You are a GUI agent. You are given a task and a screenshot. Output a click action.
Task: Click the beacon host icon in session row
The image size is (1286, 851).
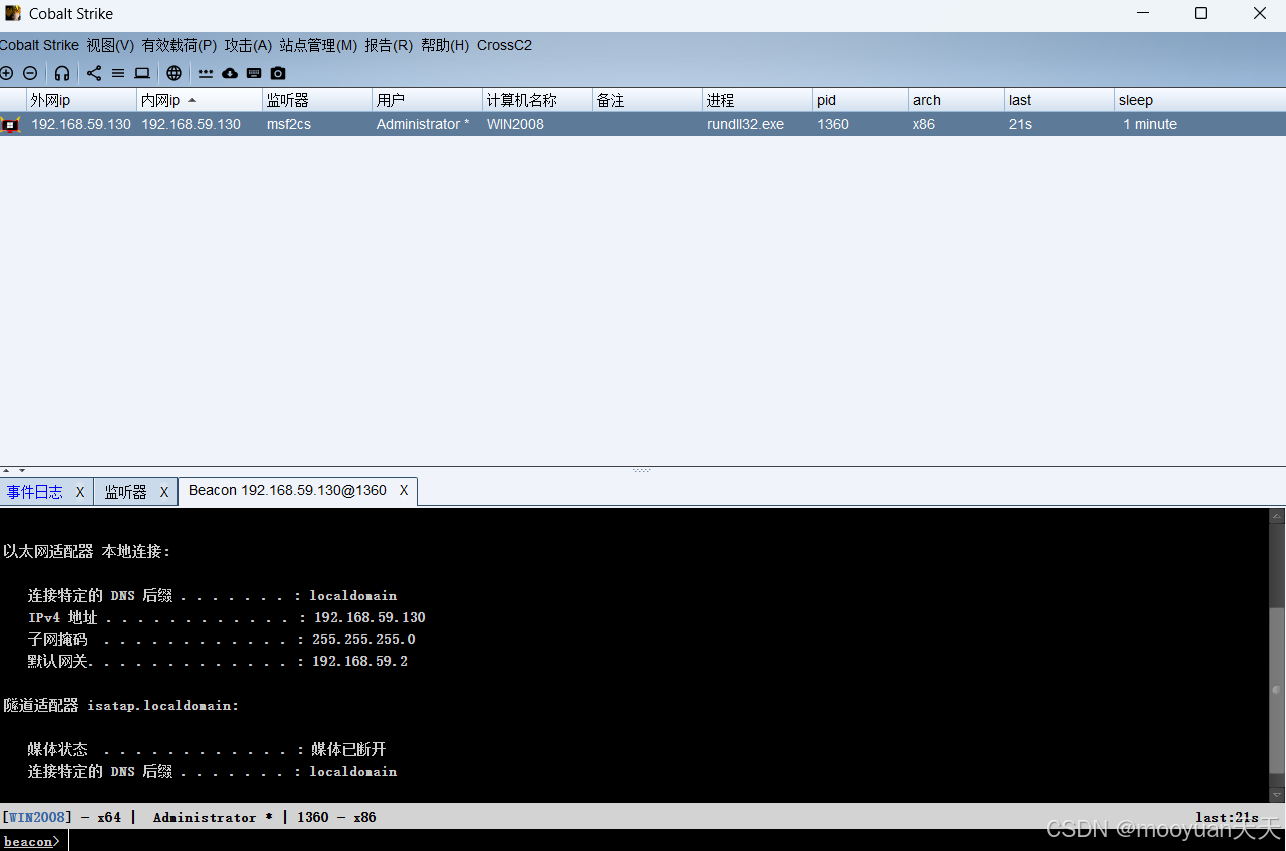[x=11, y=125]
